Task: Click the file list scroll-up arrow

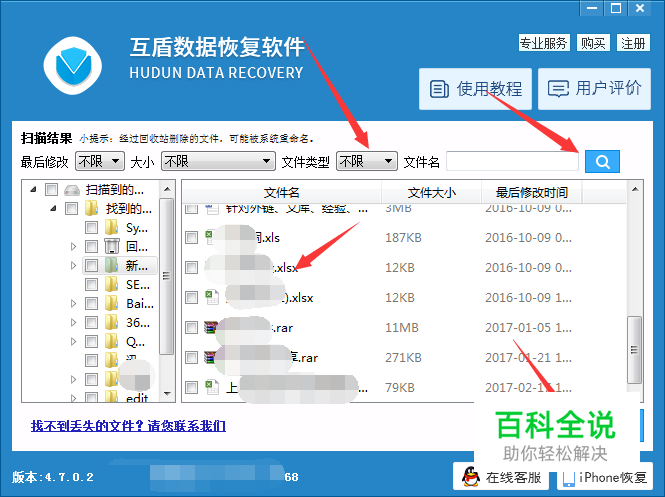Action: tap(634, 189)
